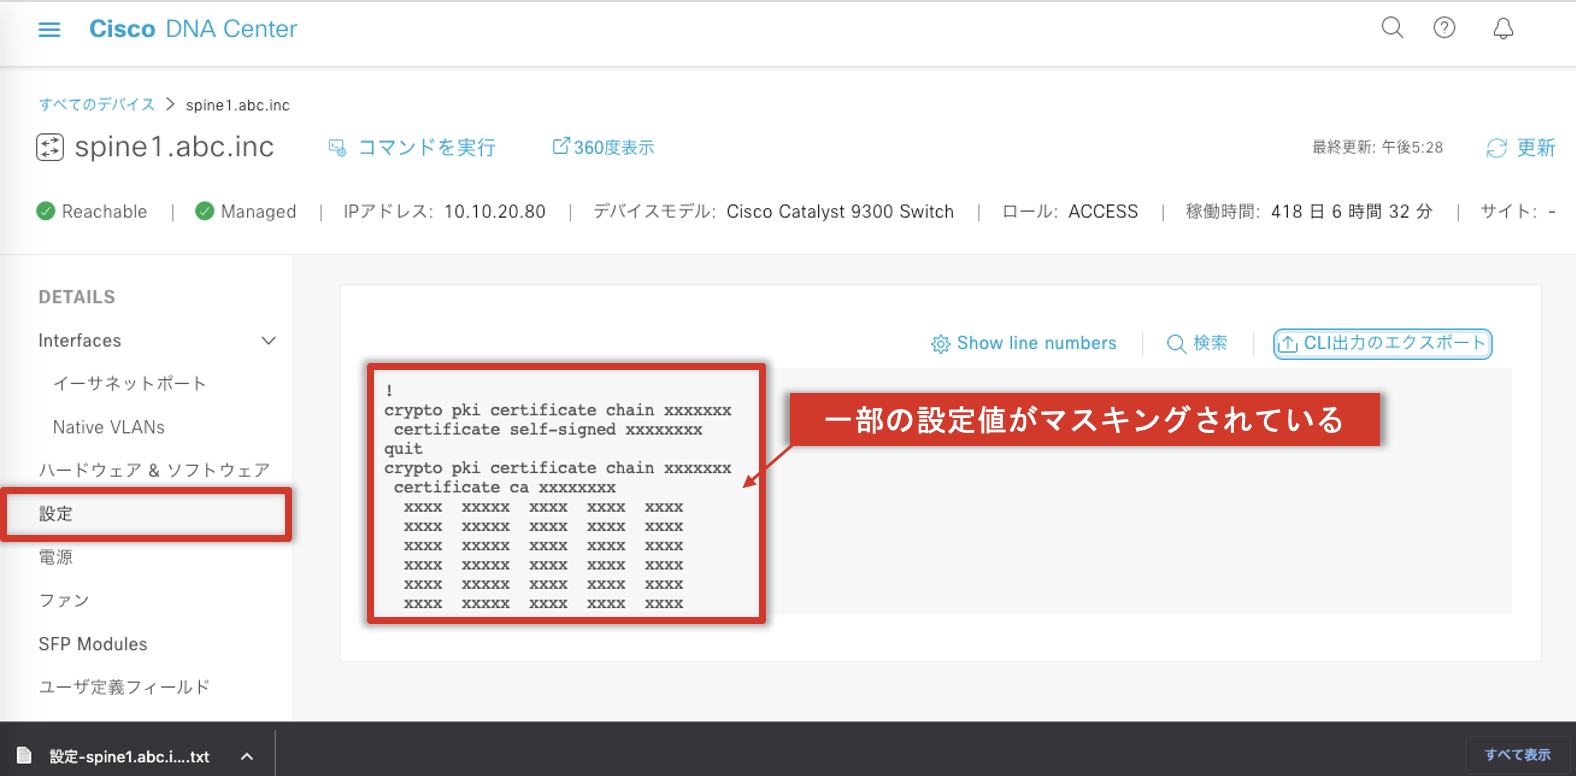The height and width of the screenshot is (776, 1576).
Task: Click CLI出力のエクスポート button
Action: [1382, 343]
